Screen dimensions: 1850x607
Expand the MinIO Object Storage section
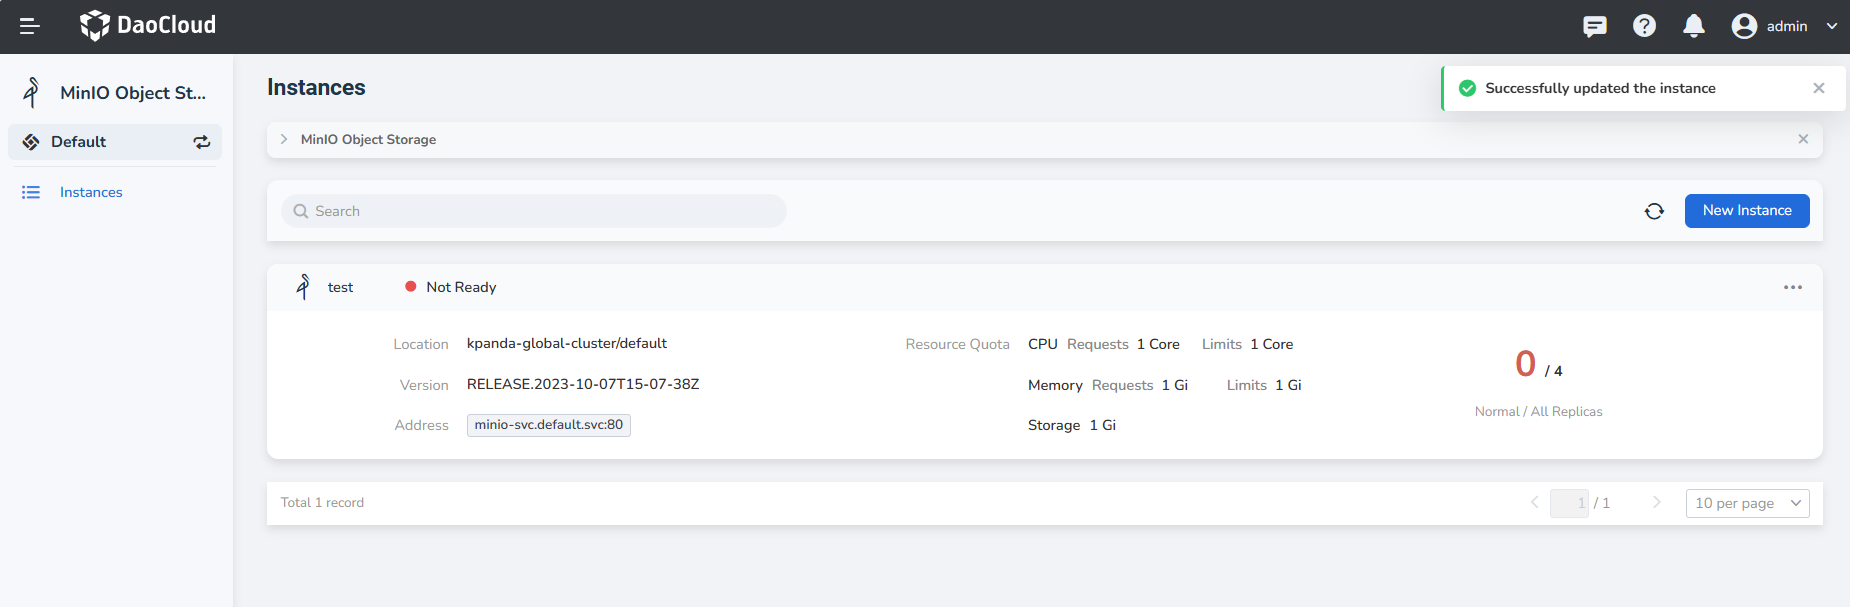click(284, 139)
